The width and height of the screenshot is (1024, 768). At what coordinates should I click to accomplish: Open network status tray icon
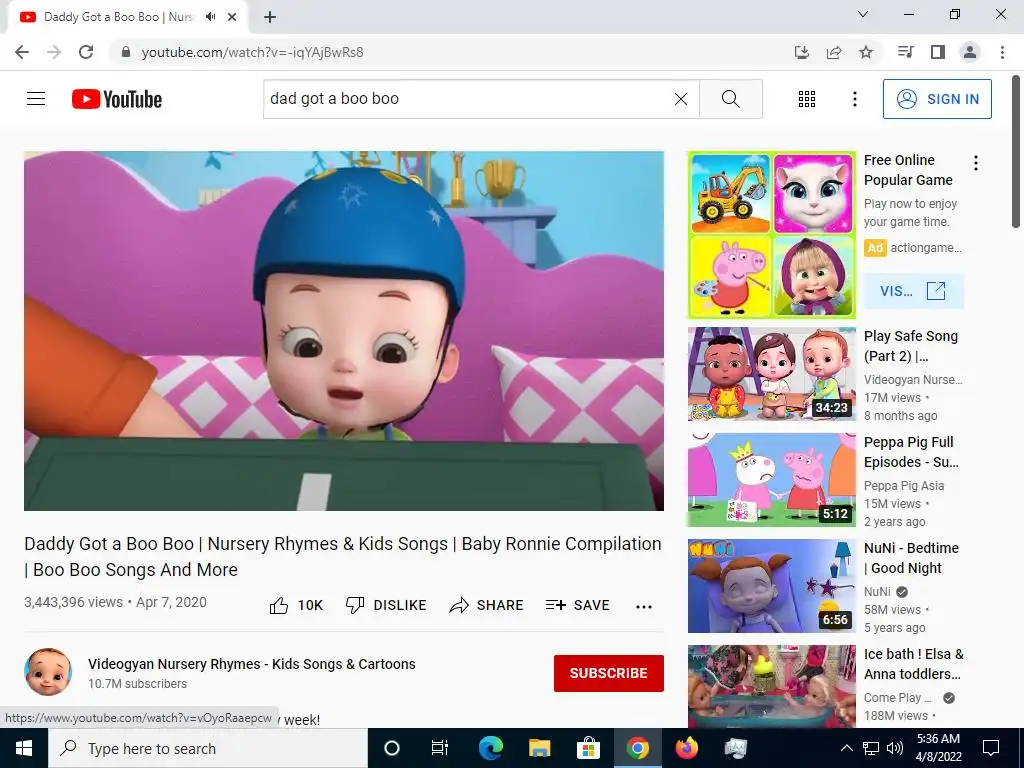[x=871, y=748]
